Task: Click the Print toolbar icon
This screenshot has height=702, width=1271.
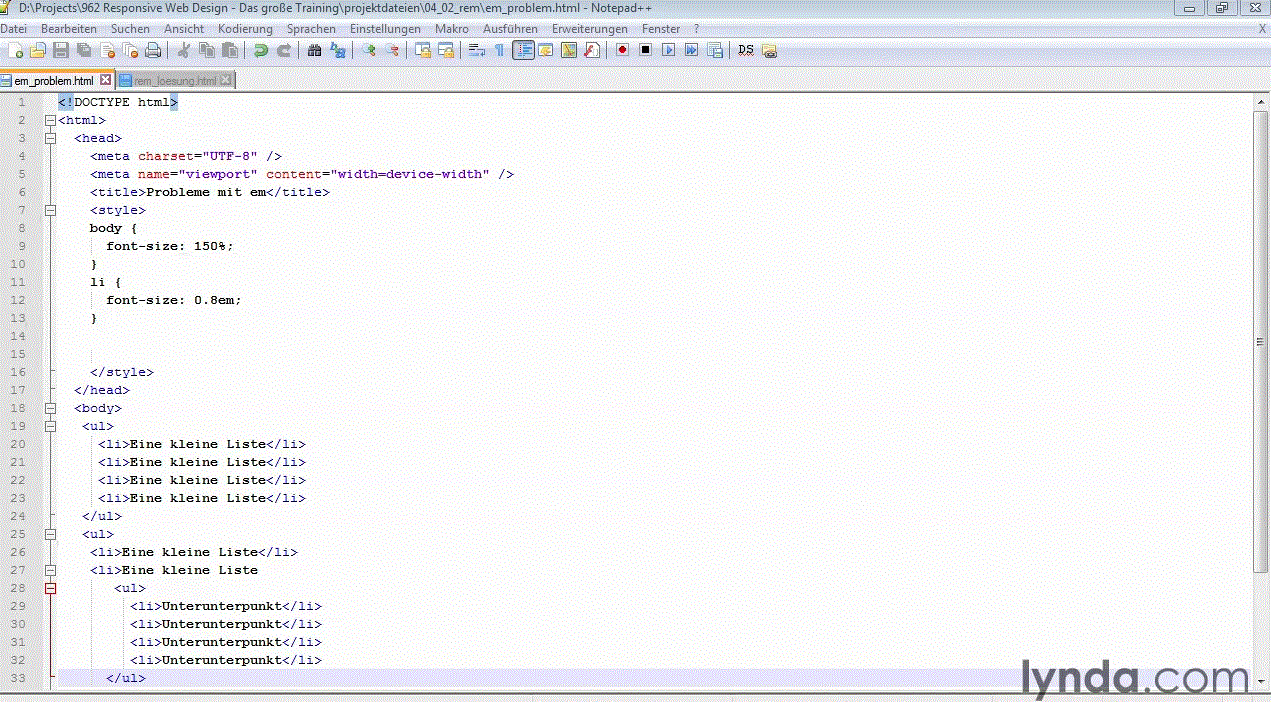Action: [153, 50]
